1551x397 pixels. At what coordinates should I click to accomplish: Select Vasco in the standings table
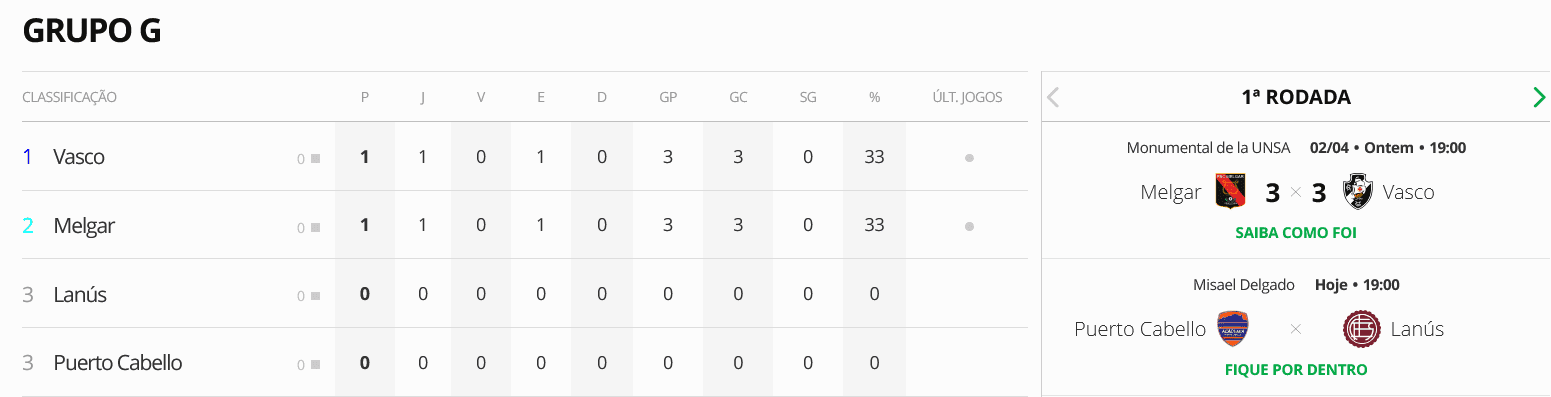click(x=79, y=157)
